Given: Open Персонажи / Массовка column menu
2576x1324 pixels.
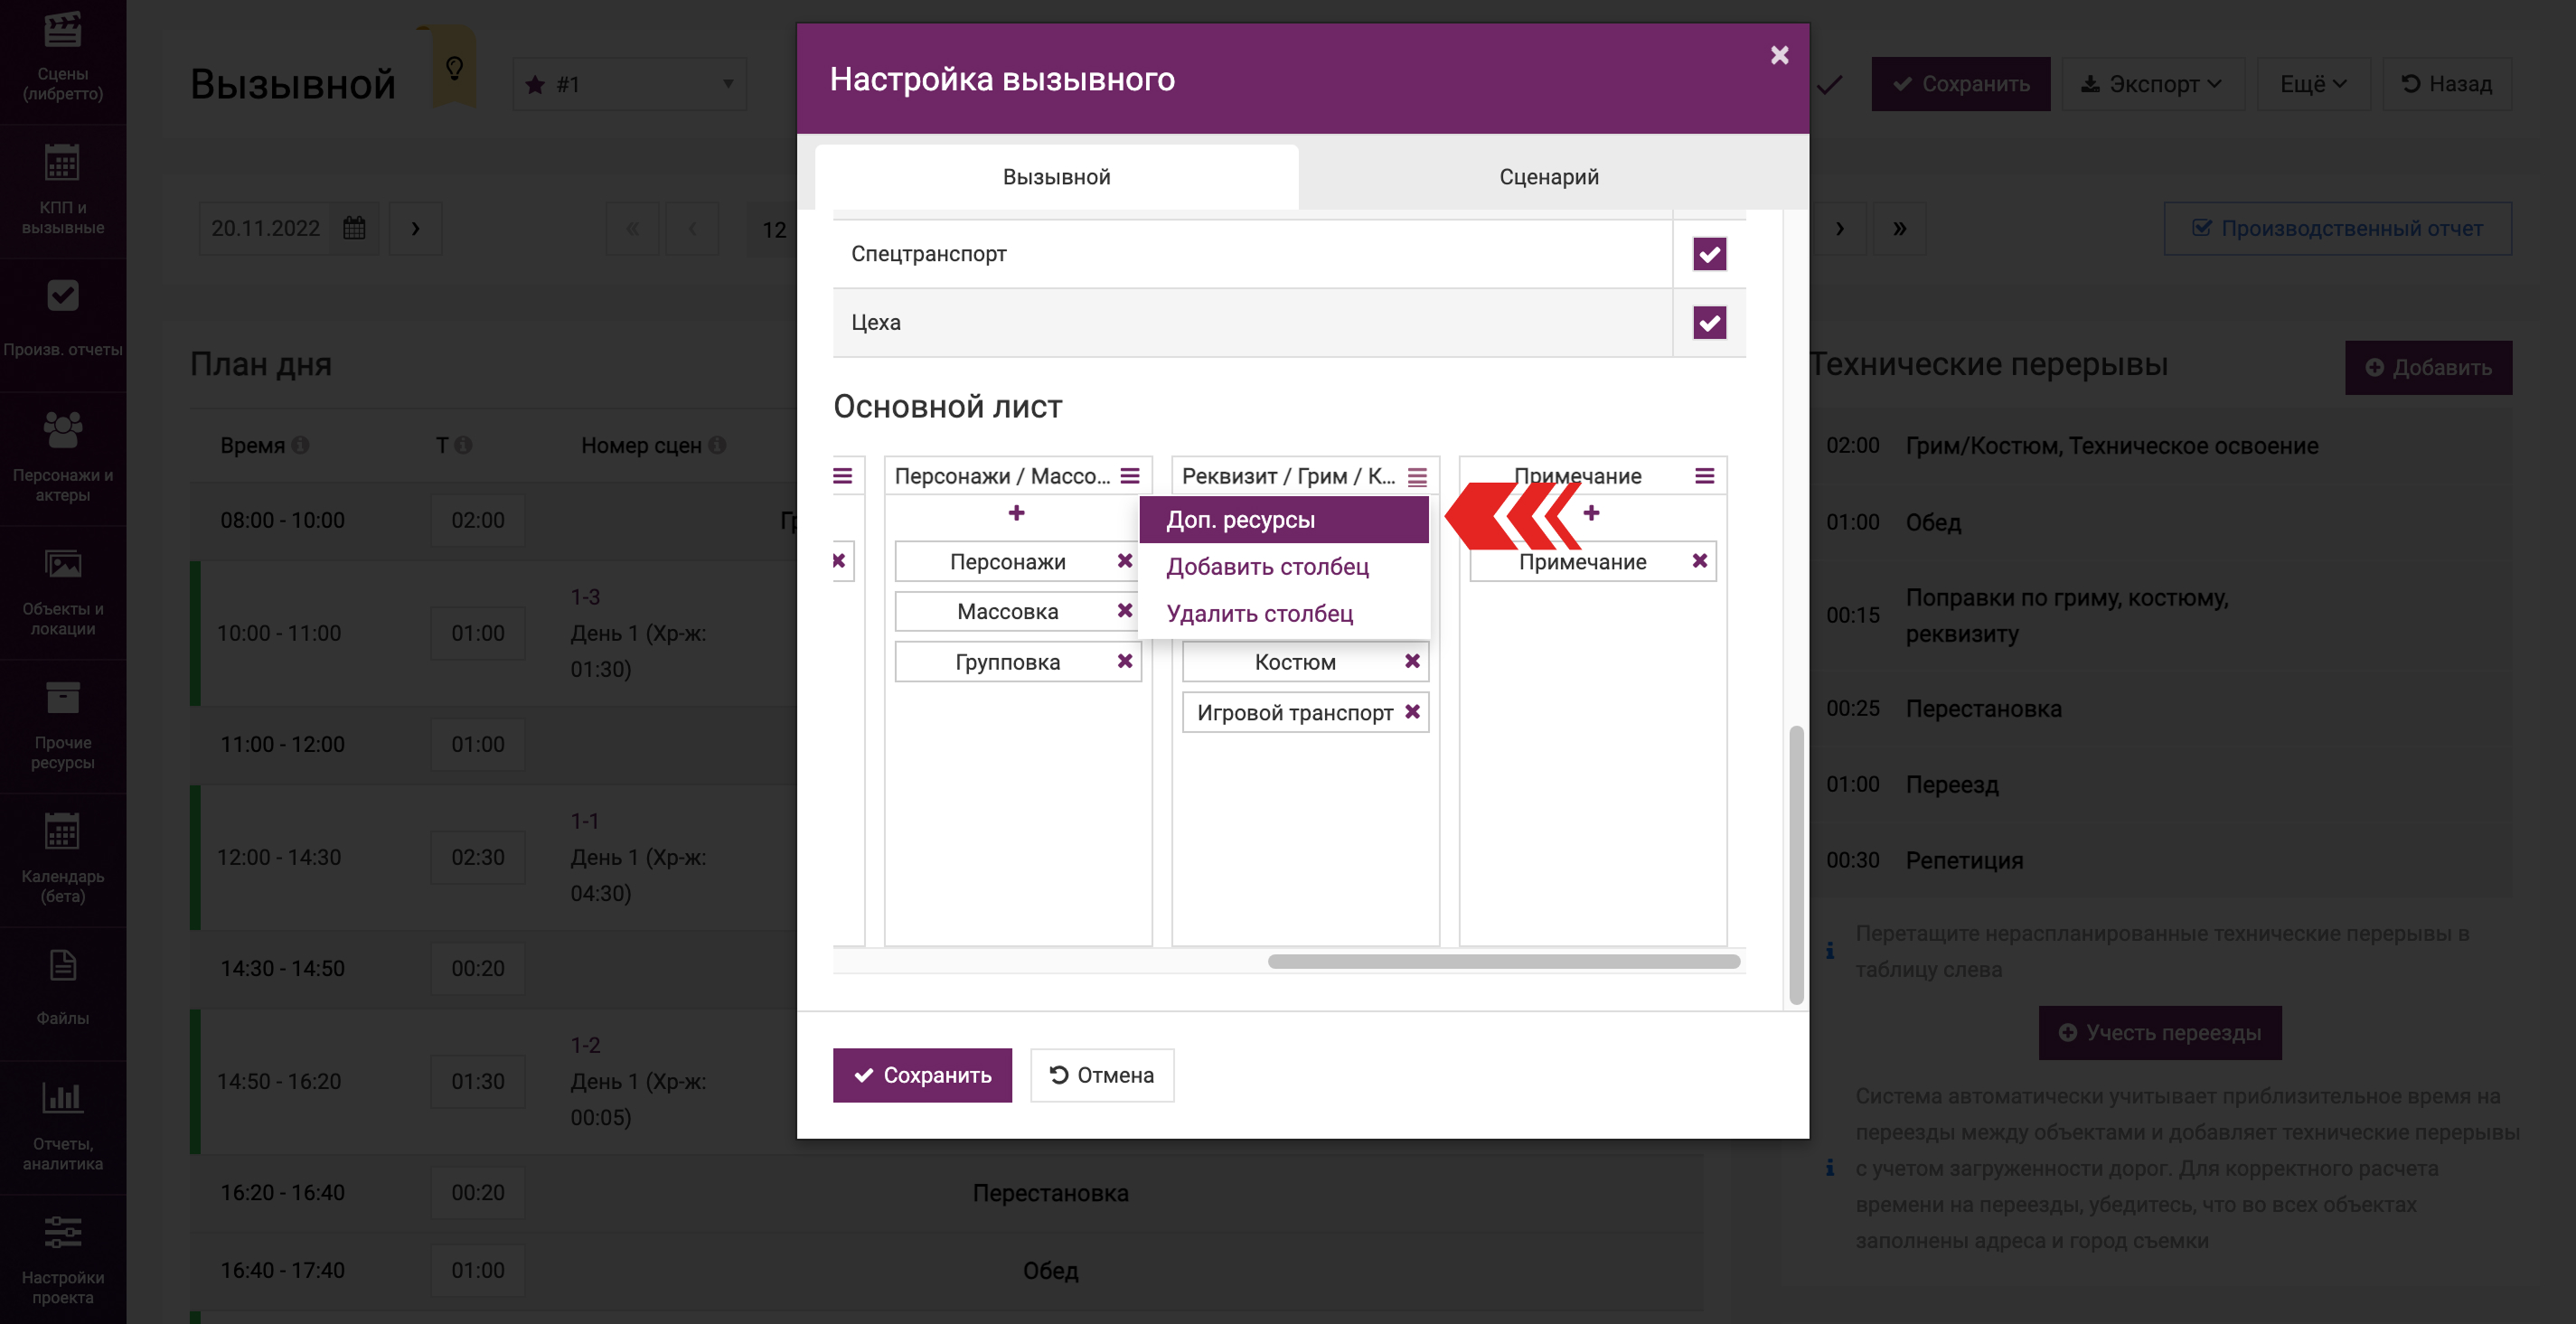Looking at the screenshot, I should pos(1129,476).
